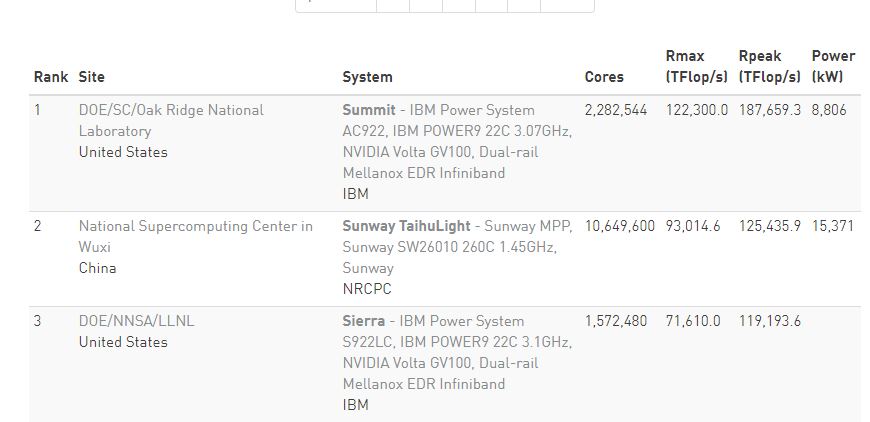Click the Rmax (TFlop/s) column header
Image resolution: width=870 pixels, height=422 pixels.
[696, 66]
